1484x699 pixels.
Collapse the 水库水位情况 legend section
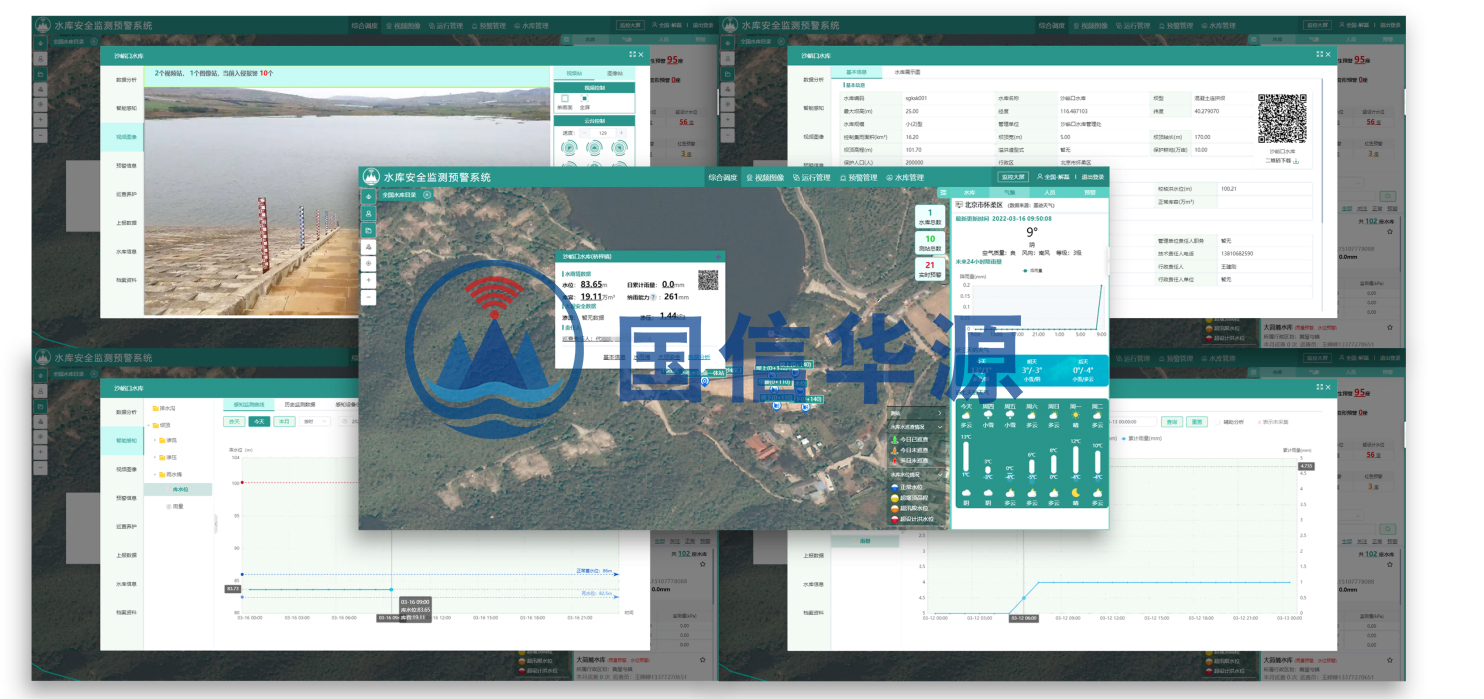(x=939, y=474)
